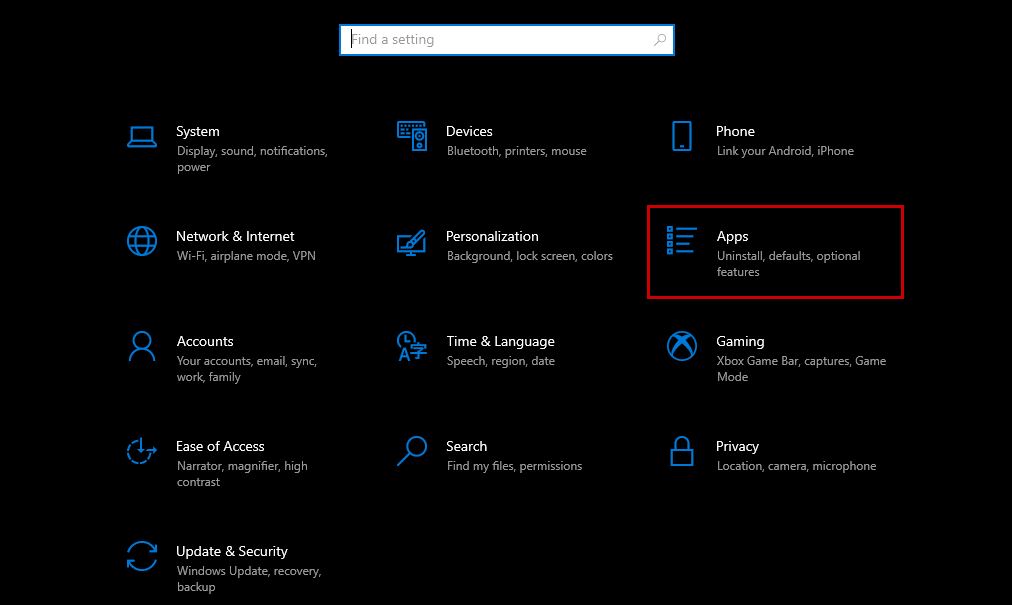The width and height of the screenshot is (1012, 605).
Task: Open Network & Internet title
Action: click(x=235, y=236)
